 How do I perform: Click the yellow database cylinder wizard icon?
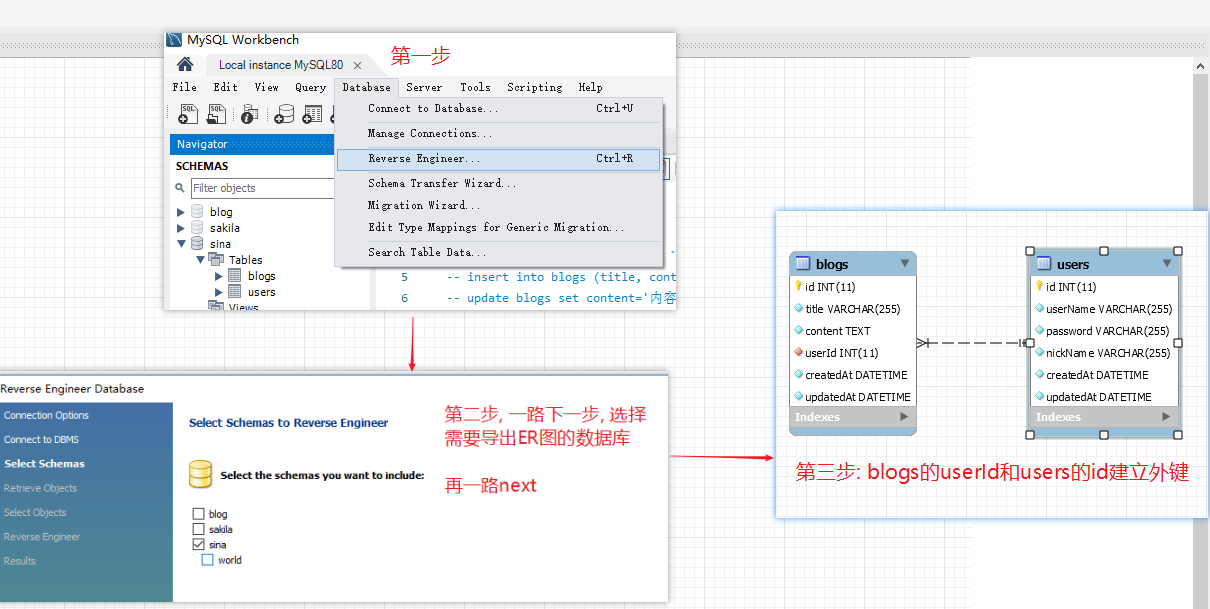pyautogui.click(x=201, y=474)
